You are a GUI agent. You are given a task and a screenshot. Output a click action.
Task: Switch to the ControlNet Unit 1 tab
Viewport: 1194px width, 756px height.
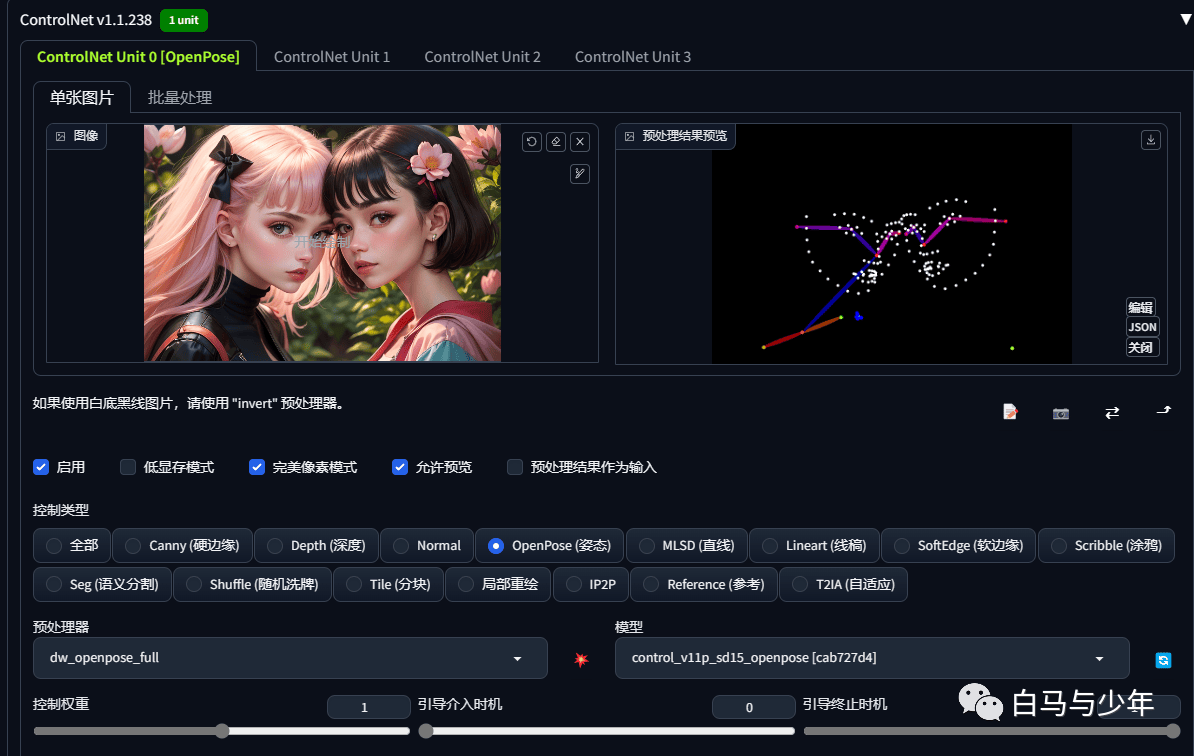click(332, 57)
